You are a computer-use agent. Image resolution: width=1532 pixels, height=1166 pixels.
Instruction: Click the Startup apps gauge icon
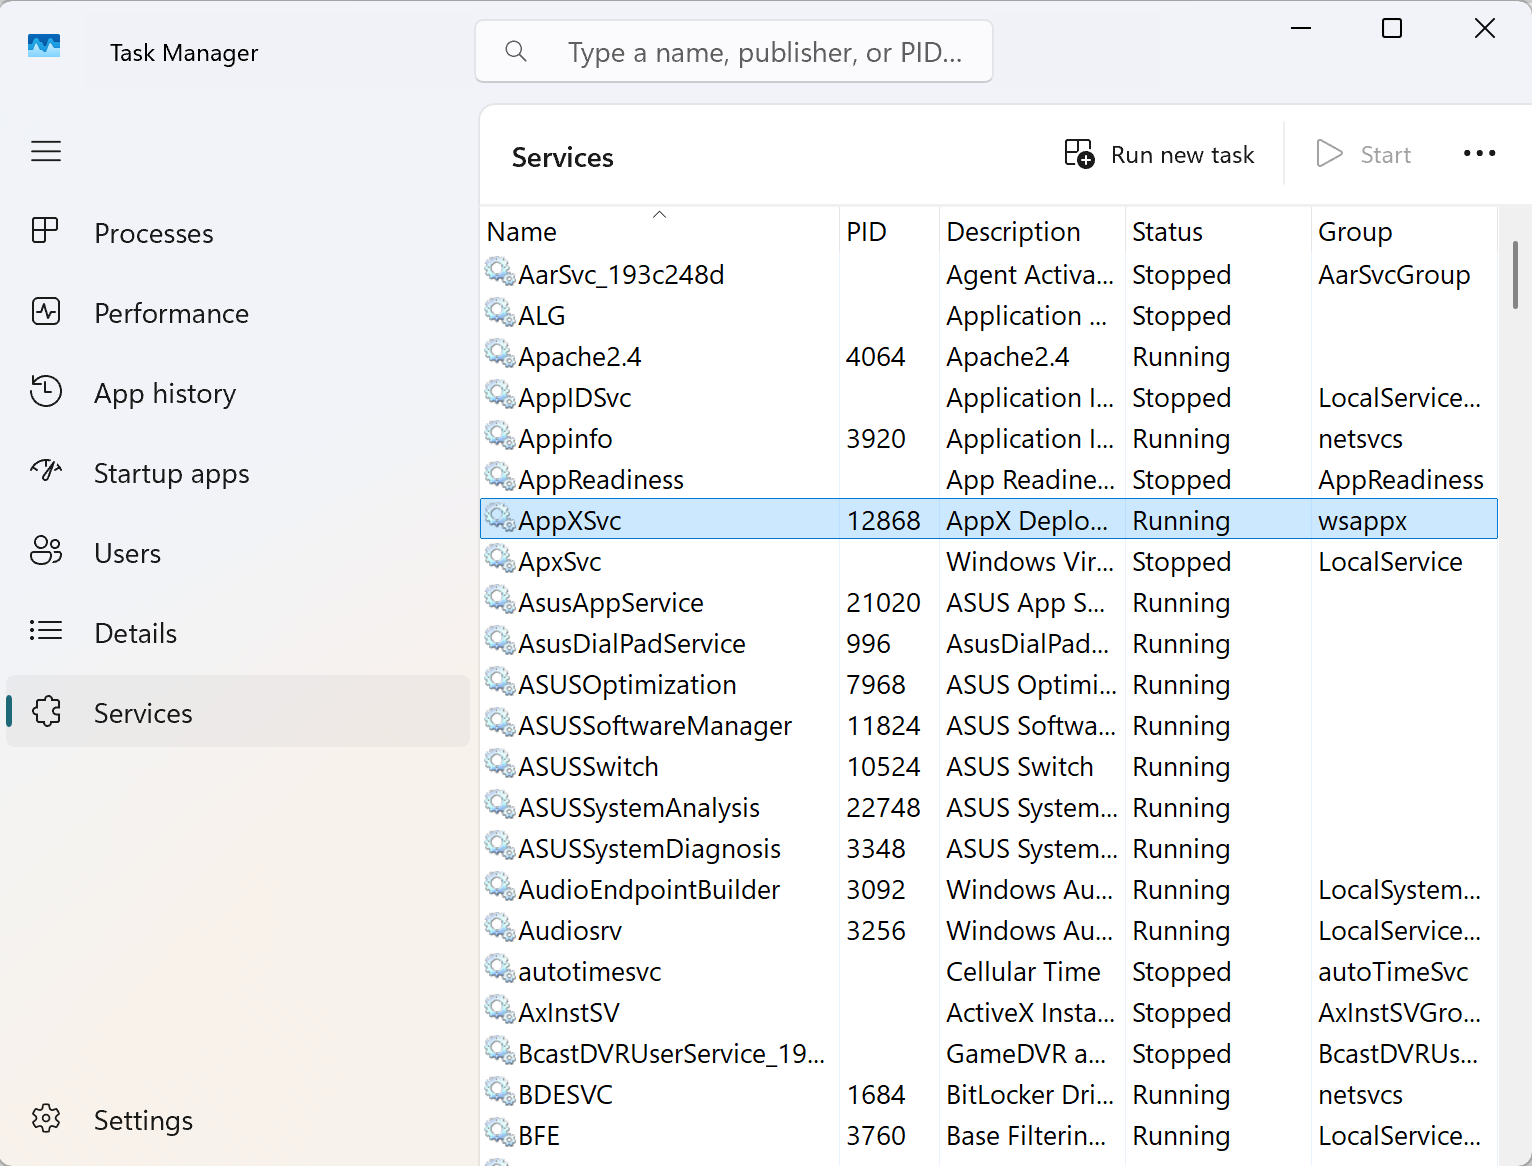[x=46, y=469]
